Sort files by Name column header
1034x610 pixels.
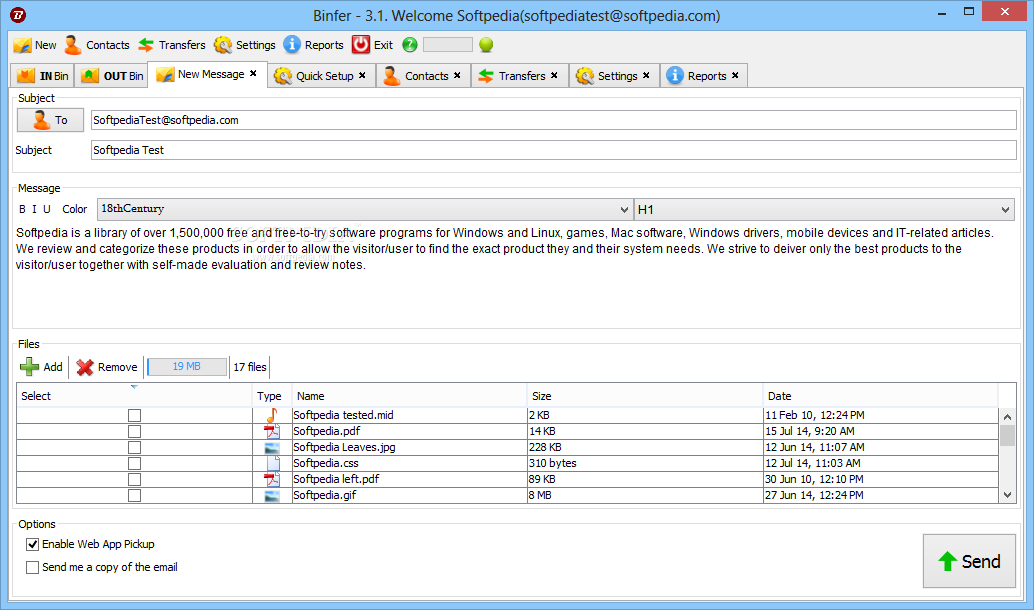410,396
